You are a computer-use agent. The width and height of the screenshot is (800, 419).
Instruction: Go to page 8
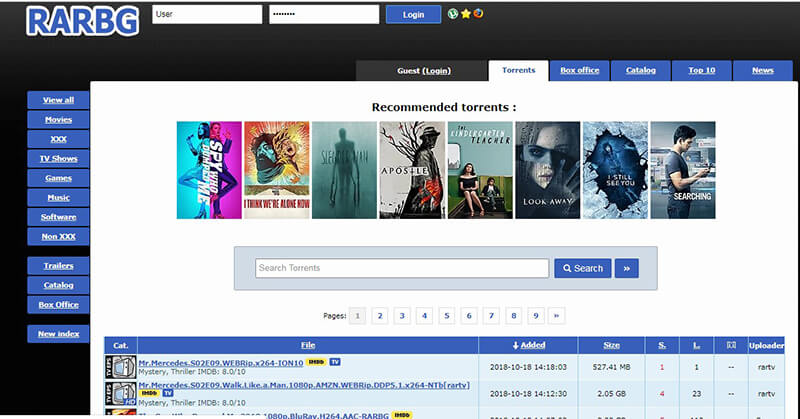point(514,316)
